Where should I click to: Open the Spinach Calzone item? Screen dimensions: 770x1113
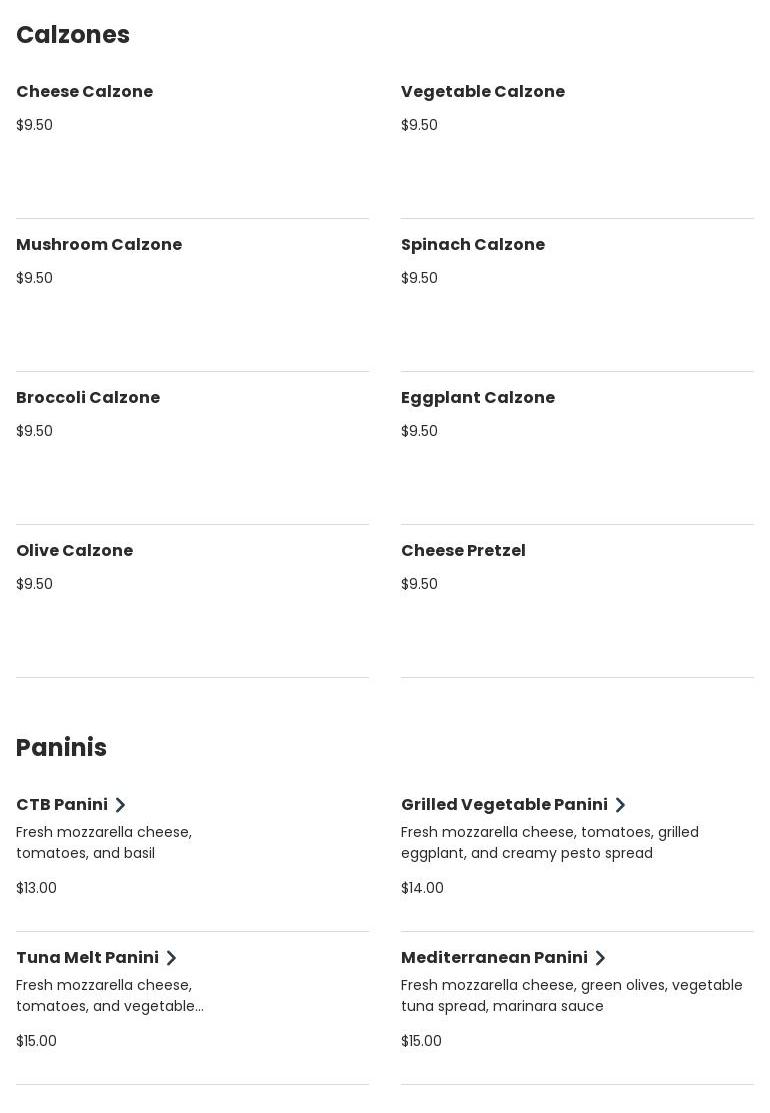pyautogui.click(x=473, y=245)
